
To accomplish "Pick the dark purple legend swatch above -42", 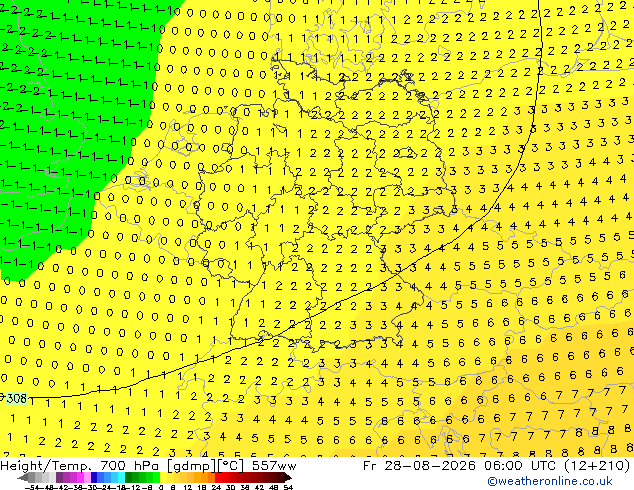I will click(x=59, y=477).
